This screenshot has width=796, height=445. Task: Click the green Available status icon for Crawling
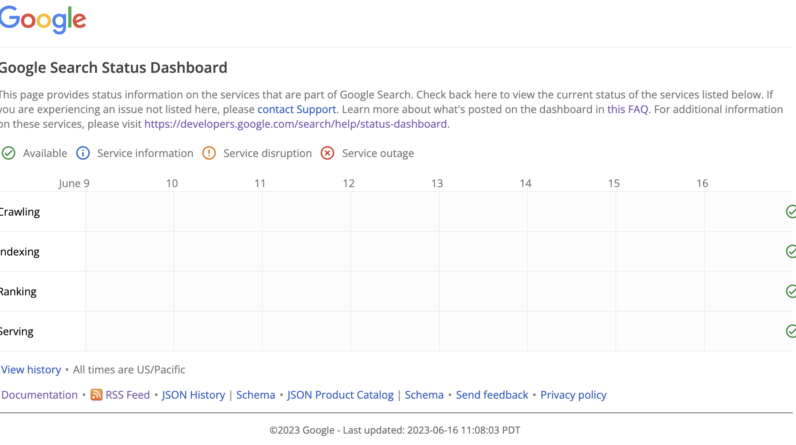(790, 212)
